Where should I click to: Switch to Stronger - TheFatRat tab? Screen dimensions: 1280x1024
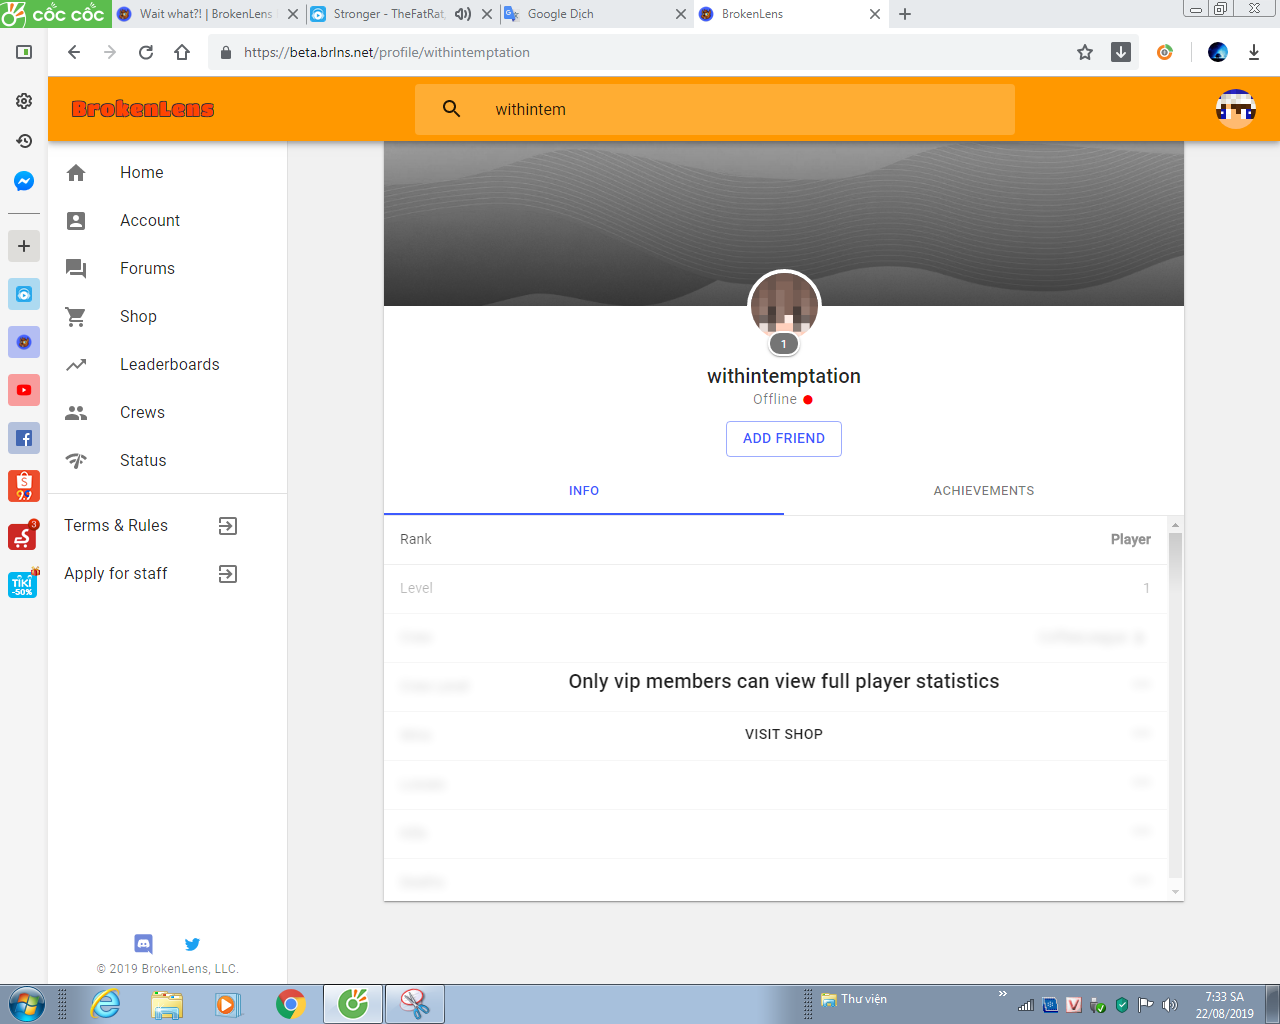pos(390,14)
